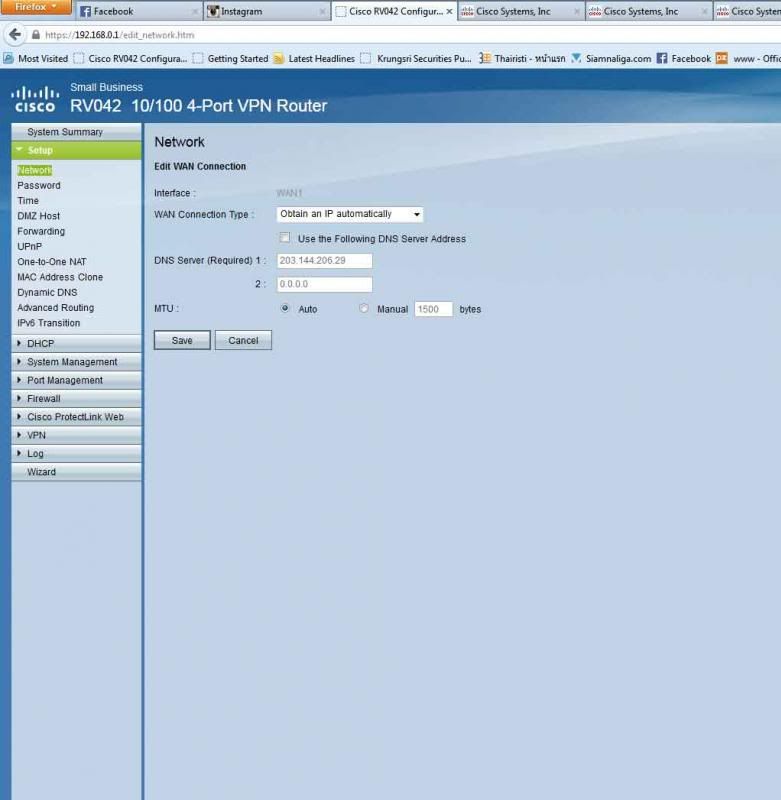The height and width of the screenshot is (800, 781).
Task: Click the DNS Server 1 input field
Action: click(324, 261)
